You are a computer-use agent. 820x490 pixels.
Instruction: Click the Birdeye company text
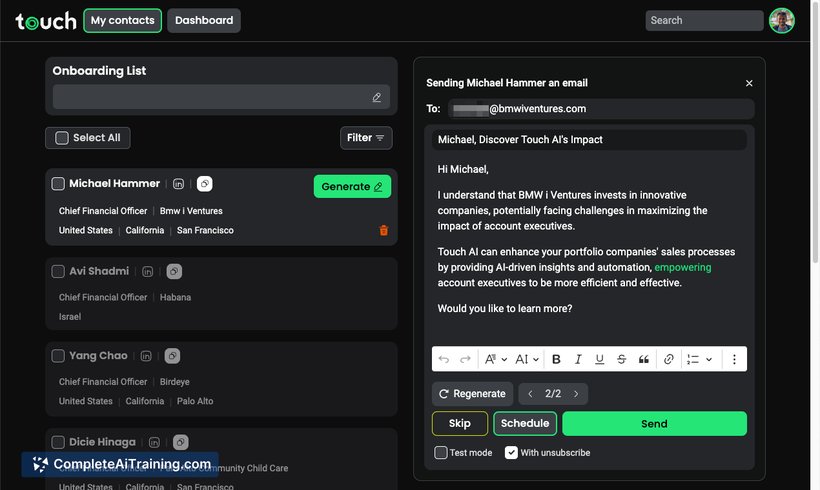[x=175, y=382]
